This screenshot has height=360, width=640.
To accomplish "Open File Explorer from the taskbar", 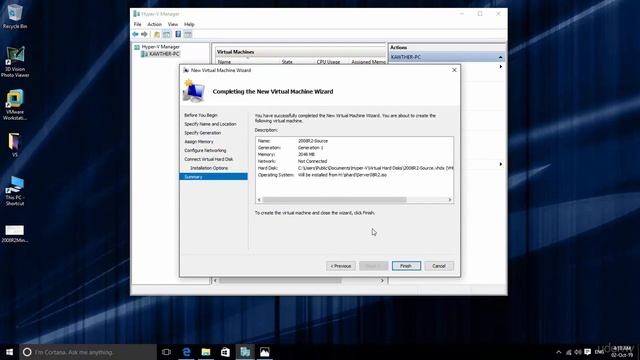I will coord(206,352).
